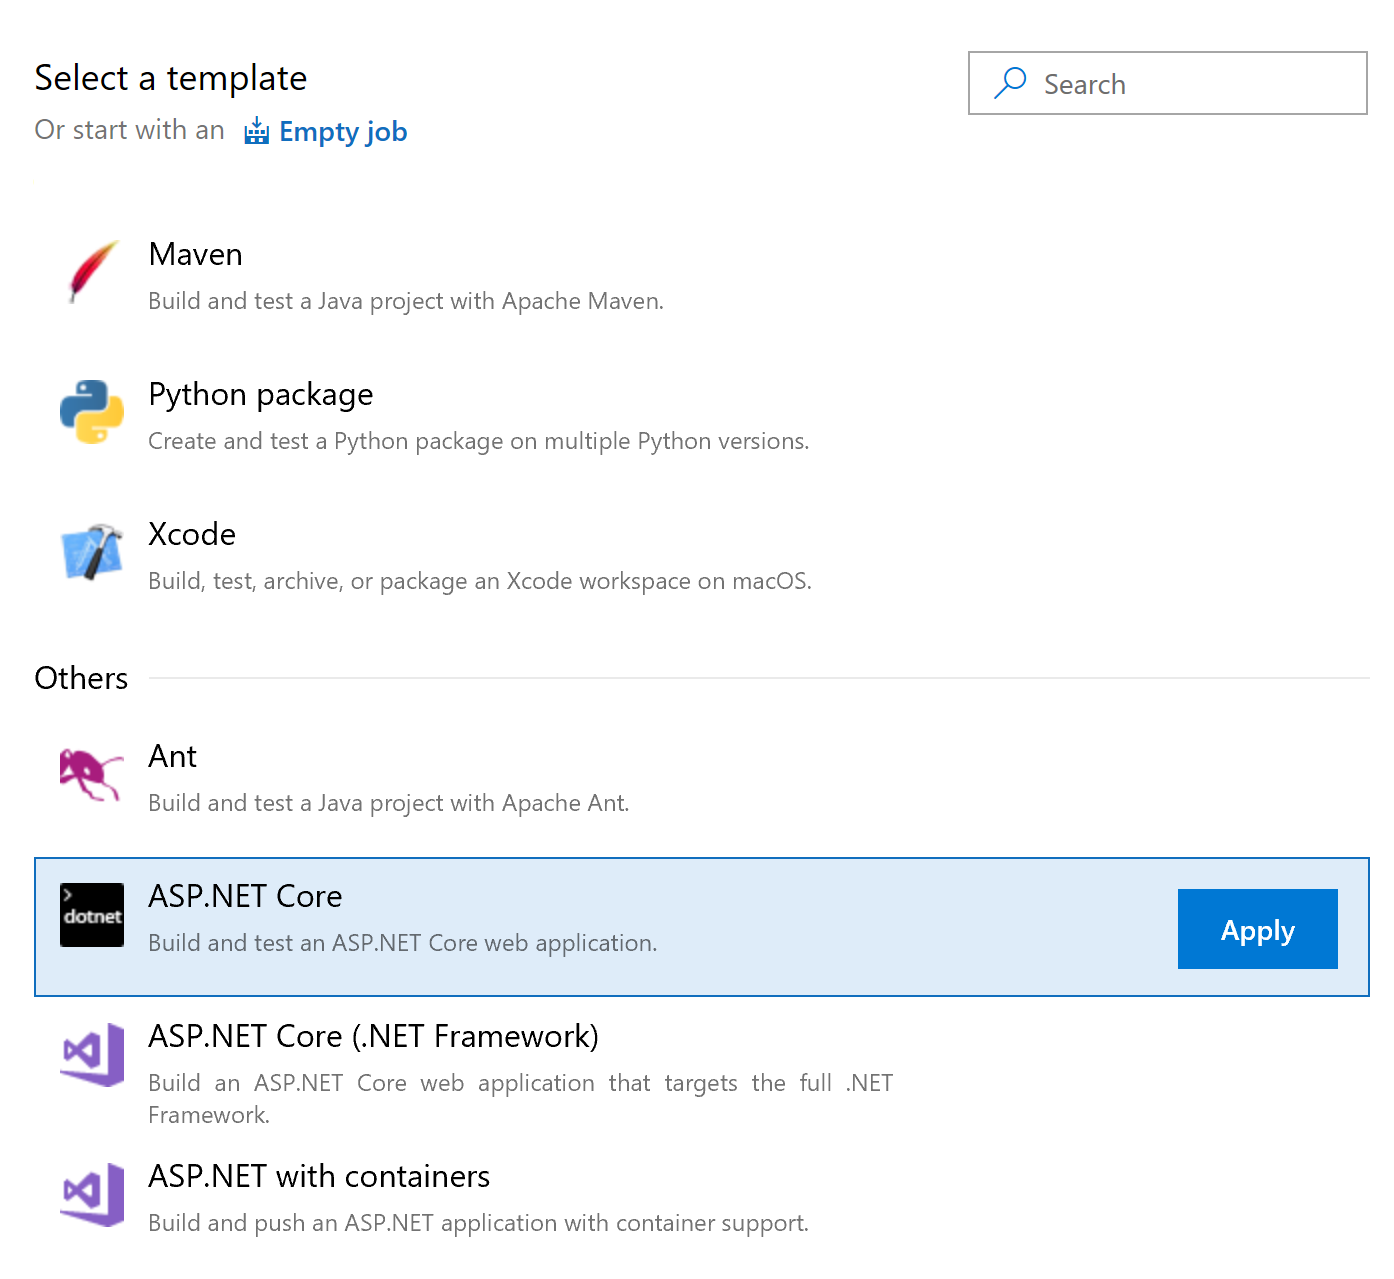Screen dimensions: 1394x1279
Task: Click the Ant template icon
Action: tap(92, 774)
